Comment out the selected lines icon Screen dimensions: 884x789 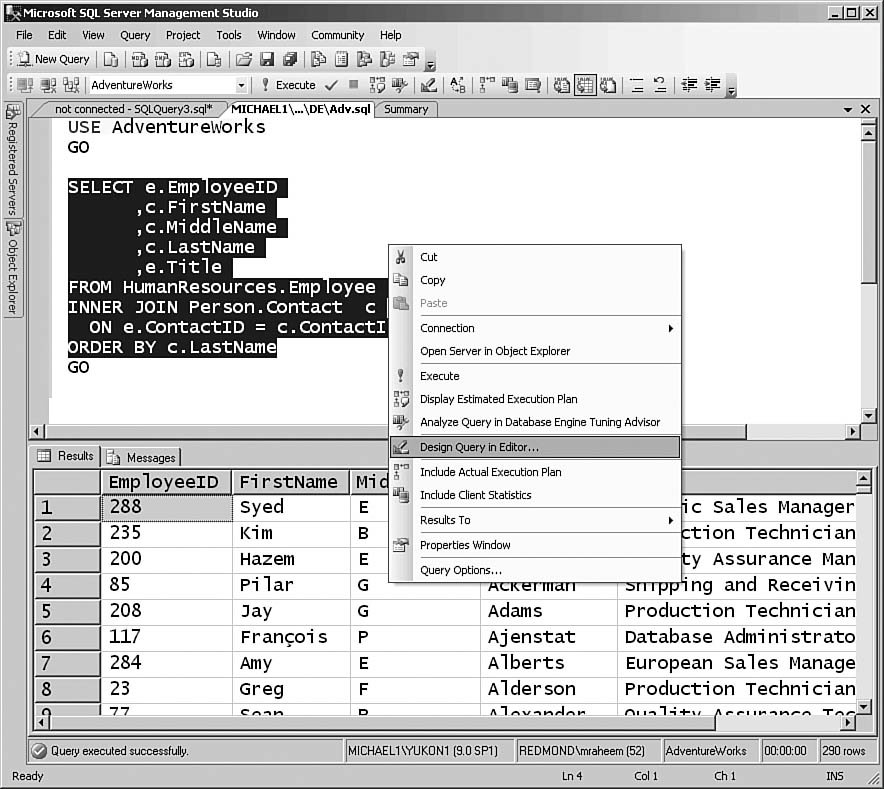(x=637, y=85)
